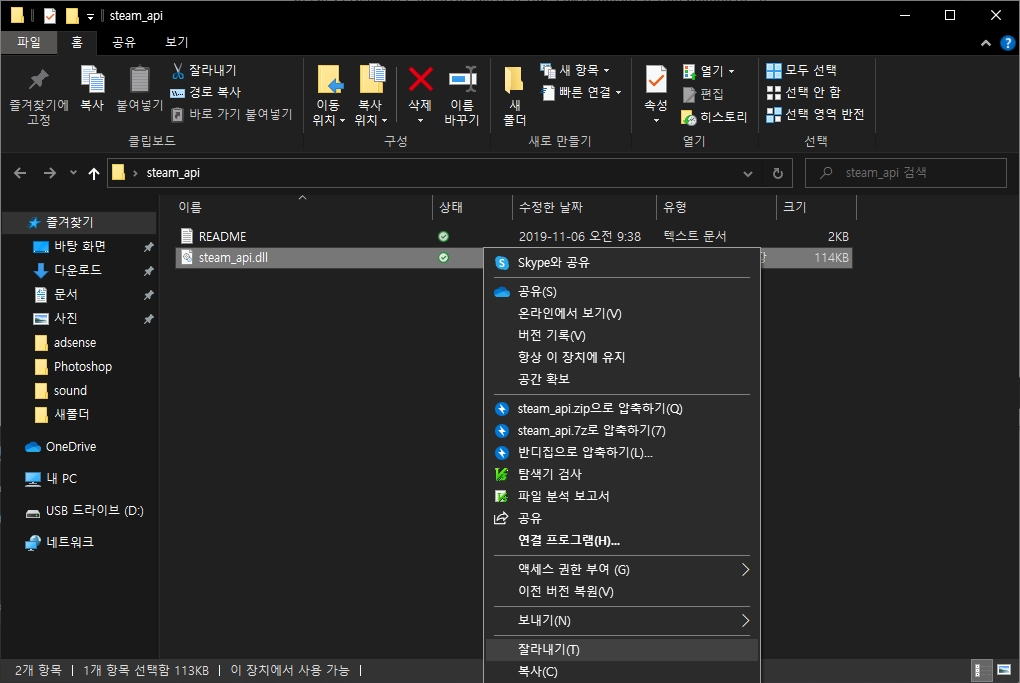This screenshot has width=1020, height=683.
Task: Open Documents (문서) in sidebar
Action: tap(65, 295)
